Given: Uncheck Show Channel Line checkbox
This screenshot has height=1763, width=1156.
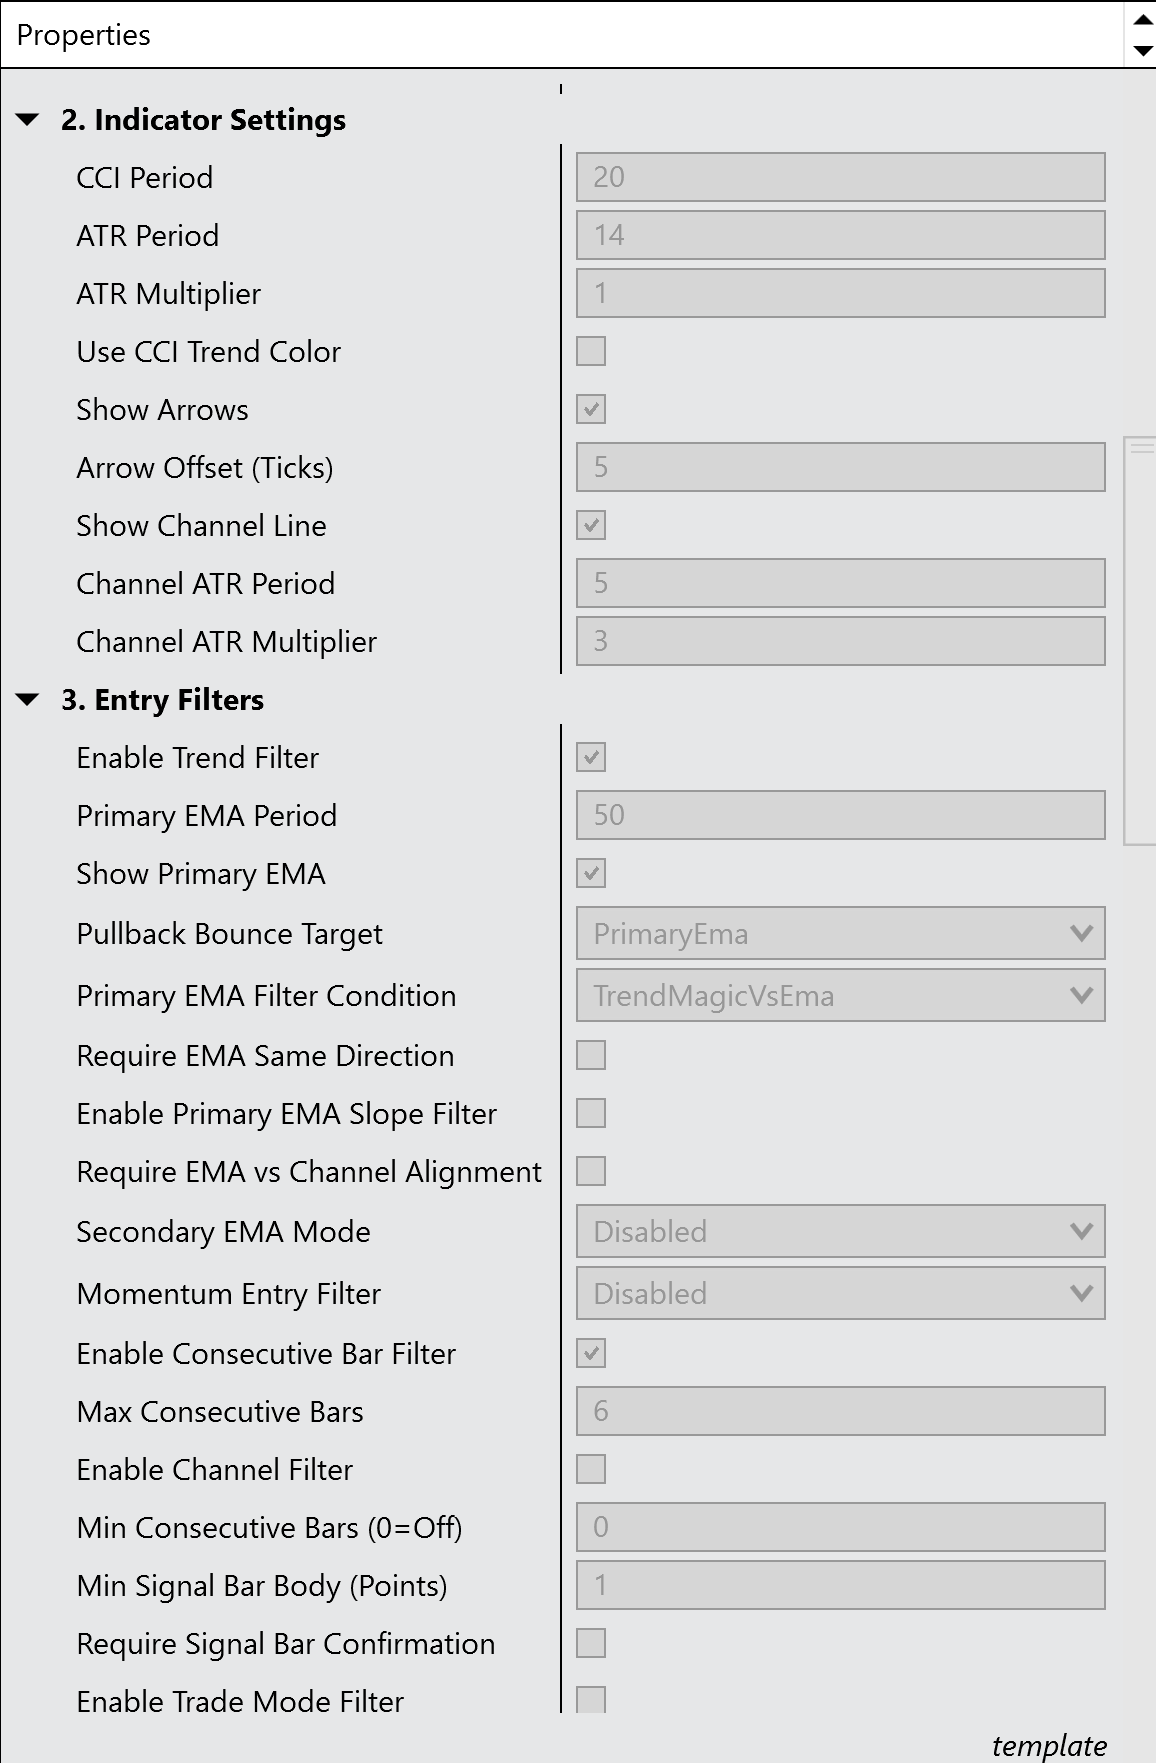Looking at the screenshot, I should (591, 526).
